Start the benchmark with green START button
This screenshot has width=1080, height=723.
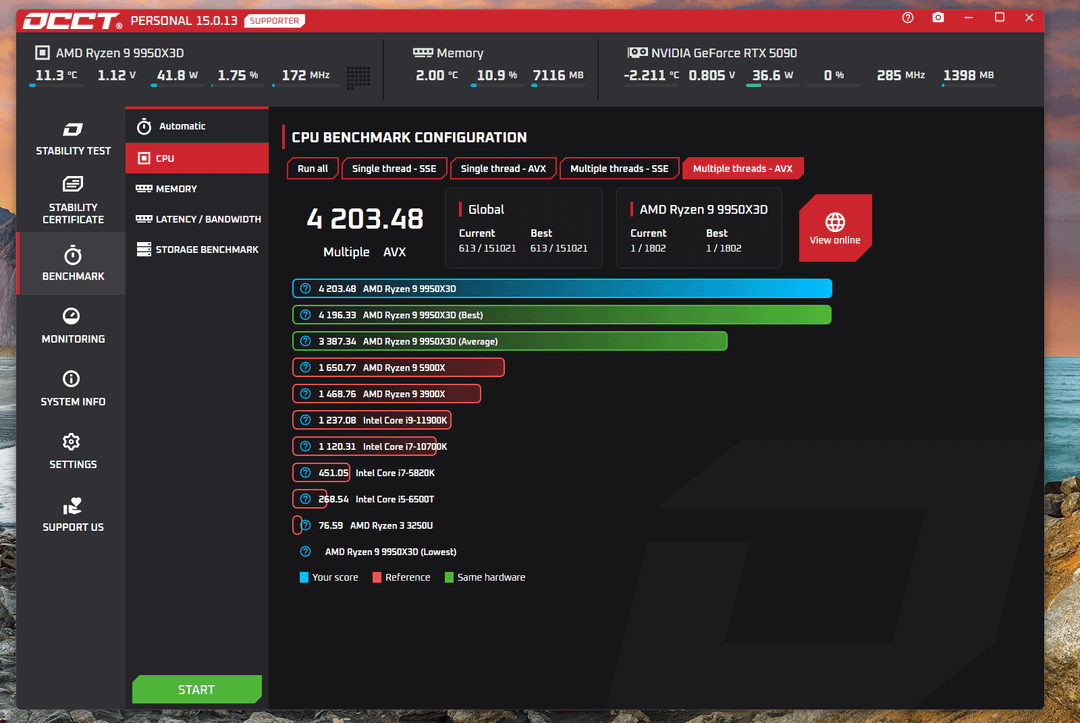(x=197, y=689)
